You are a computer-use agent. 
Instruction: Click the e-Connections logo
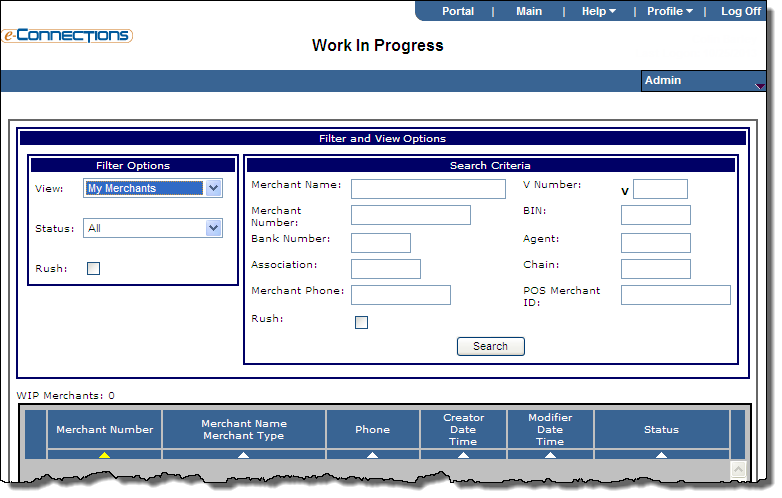click(x=66, y=35)
